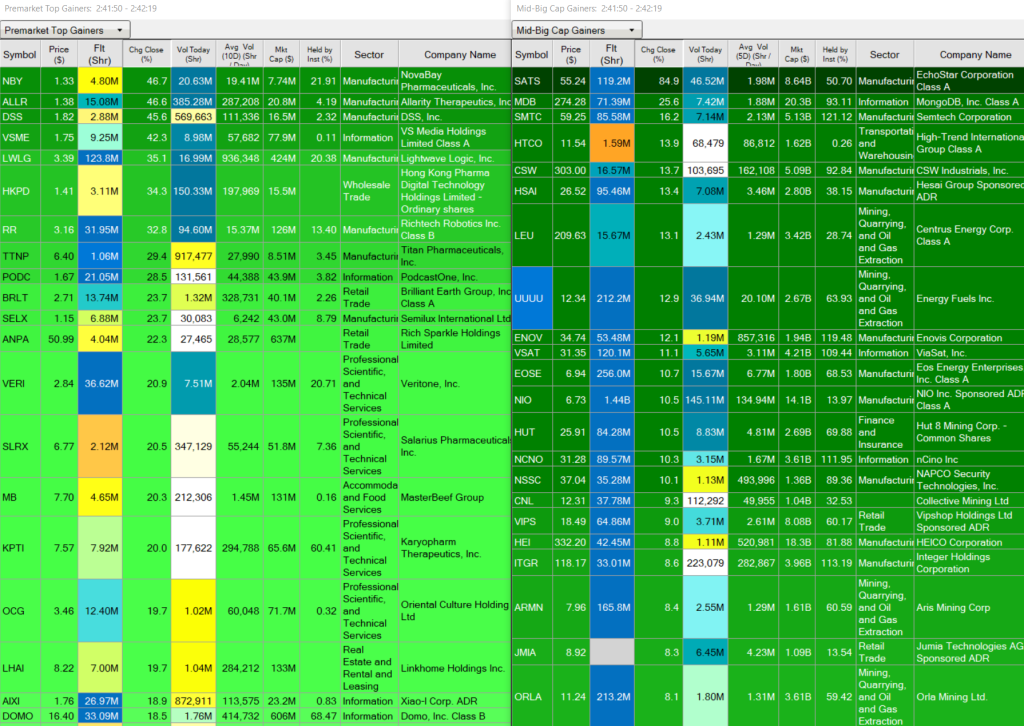Viewport: 1024px width, 726px height.
Task: Sort Mid-Big Cap Gainers by Sector header
Action: tap(885, 55)
